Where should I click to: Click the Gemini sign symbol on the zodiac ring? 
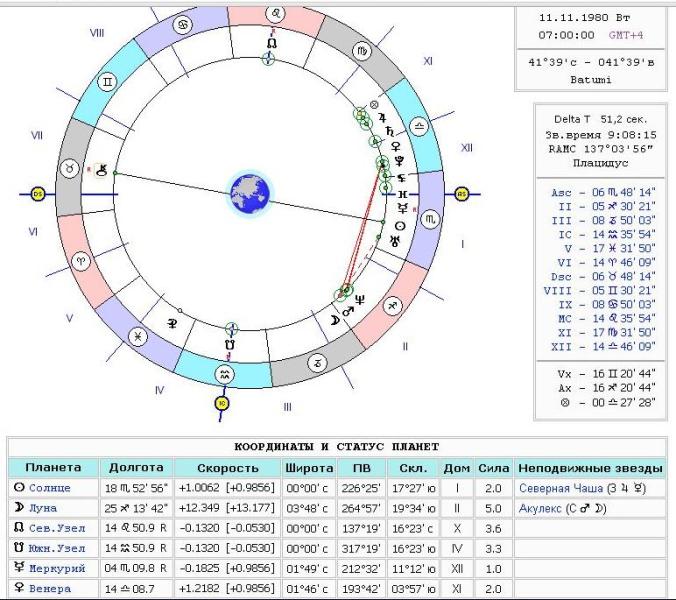pyautogui.click(x=107, y=82)
